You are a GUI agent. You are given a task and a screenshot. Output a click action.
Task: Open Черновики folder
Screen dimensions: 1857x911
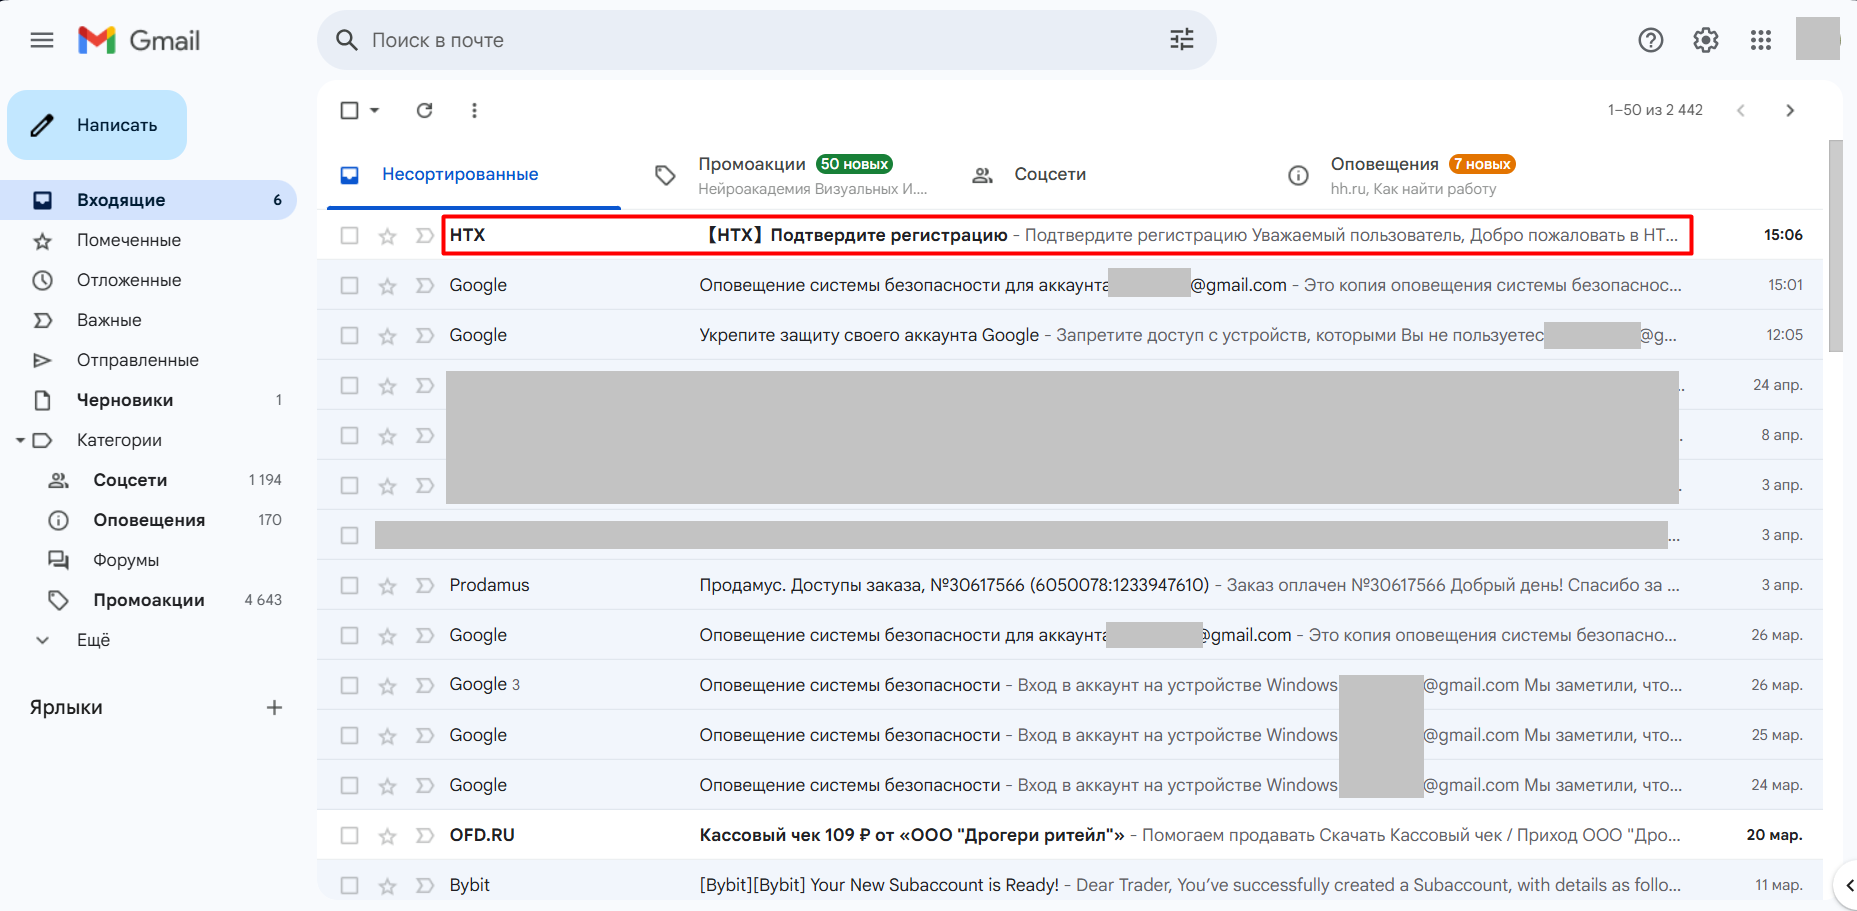148,400
